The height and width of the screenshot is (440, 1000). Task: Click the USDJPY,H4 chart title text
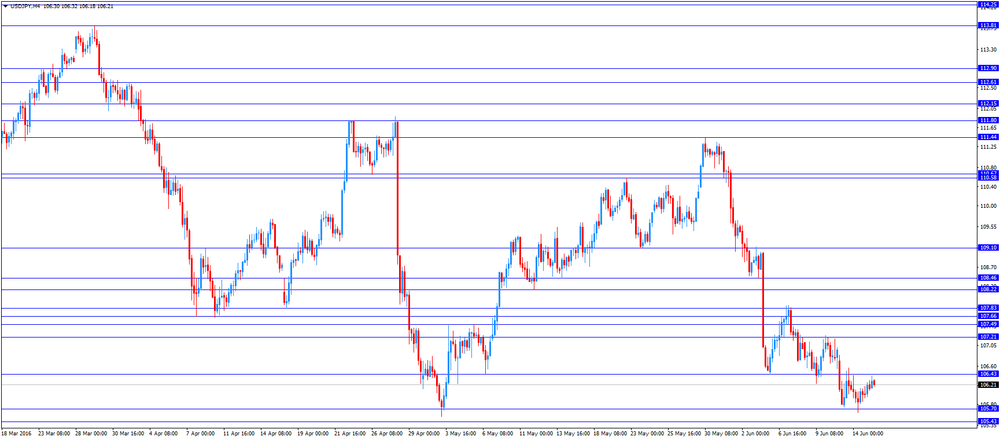tap(26, 6)
